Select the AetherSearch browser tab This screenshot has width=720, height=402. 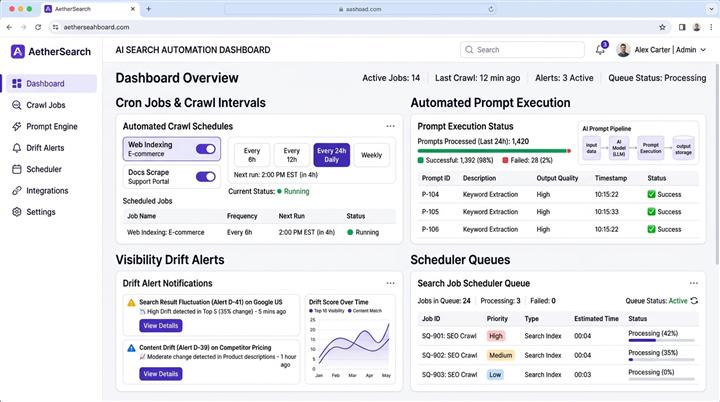[89, 9]
